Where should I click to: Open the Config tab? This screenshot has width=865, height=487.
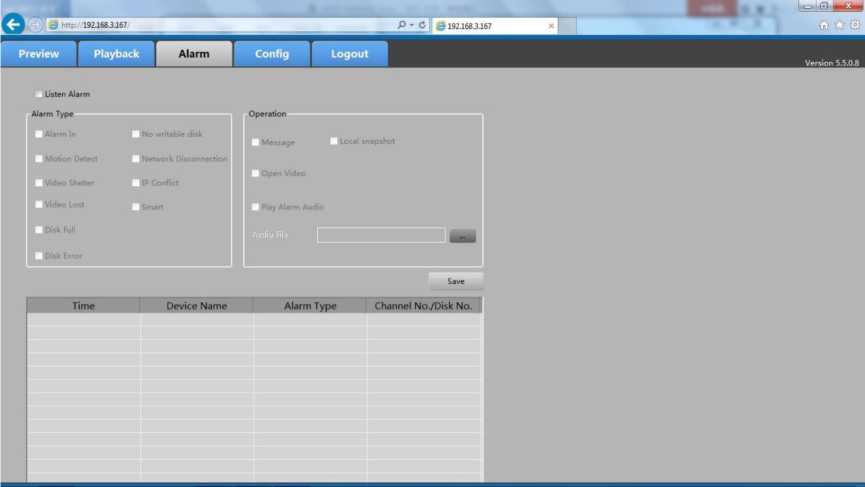[272, 54]
